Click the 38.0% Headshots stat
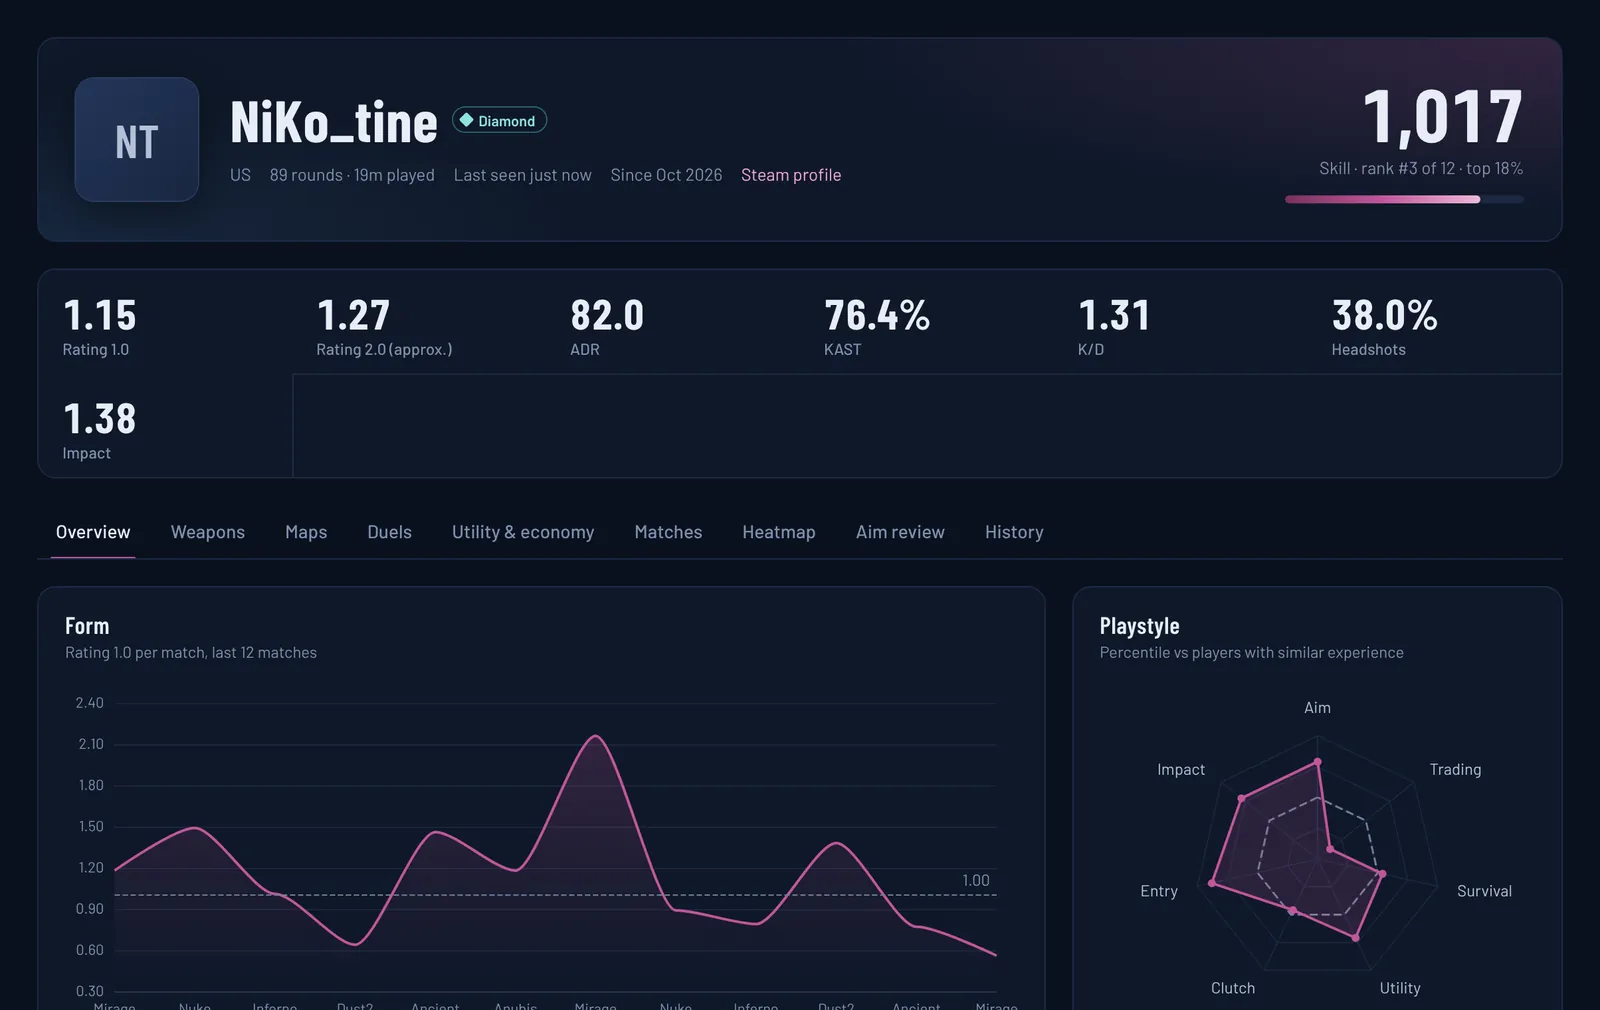Image resolution: width=1600 pixels, height=1010 pixels. point(1385,316)
